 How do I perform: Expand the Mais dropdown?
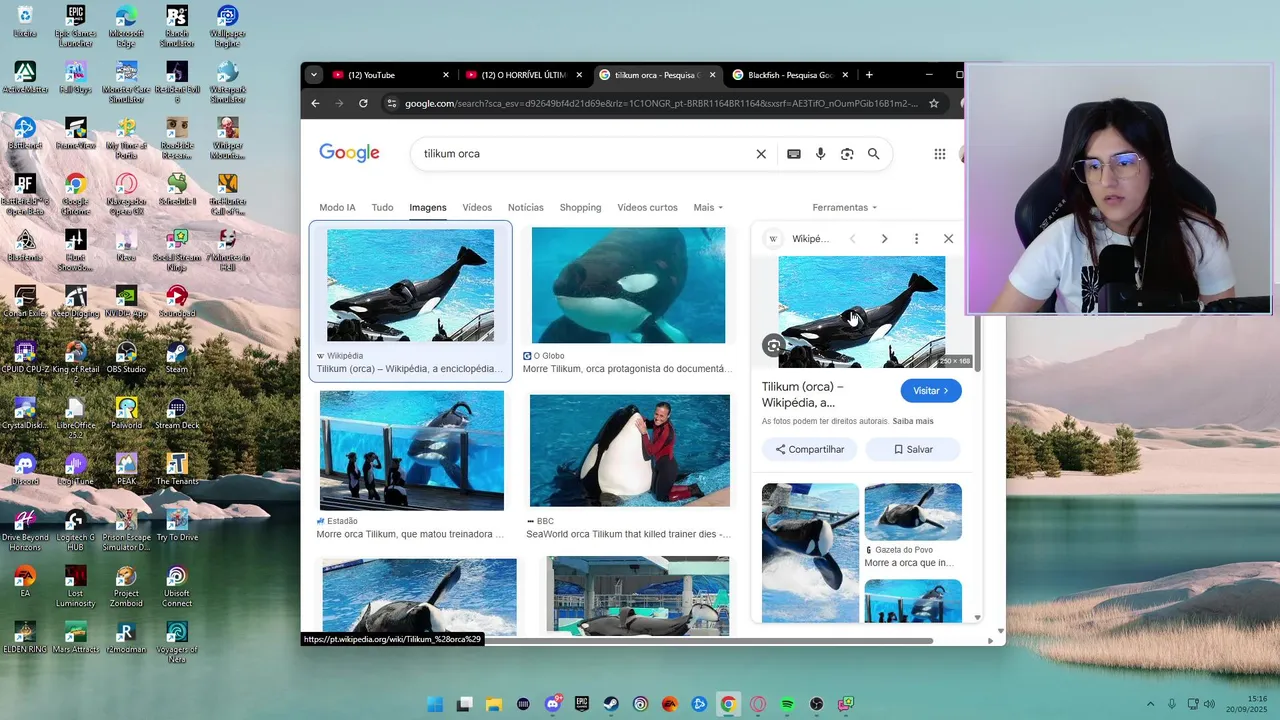708,208
